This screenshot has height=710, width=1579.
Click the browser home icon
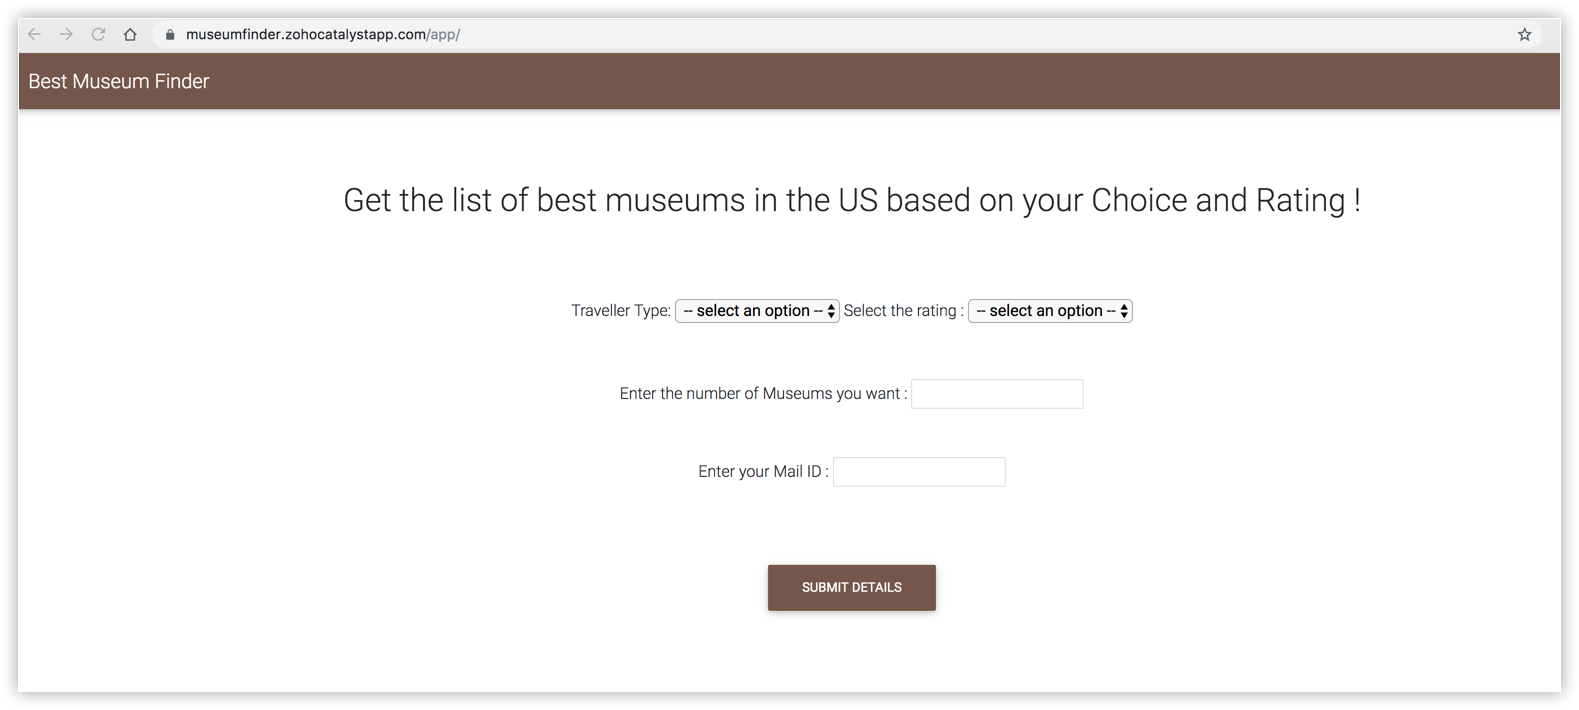(130, 34)
